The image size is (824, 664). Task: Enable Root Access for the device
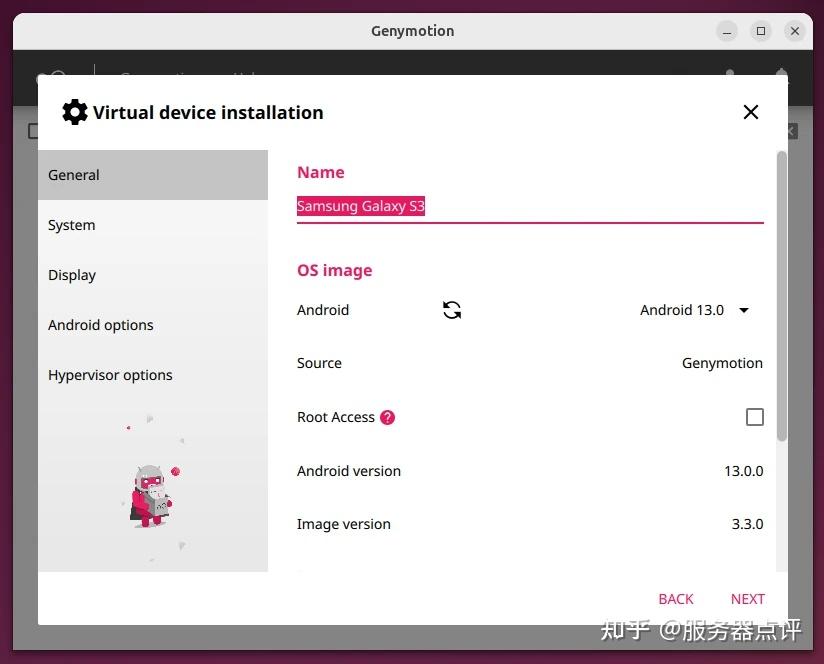[755, 417]
